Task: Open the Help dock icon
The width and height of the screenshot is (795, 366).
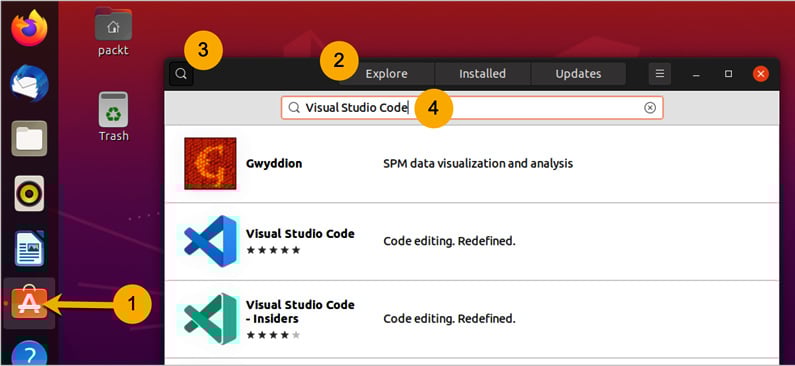Action: coord(29,353)
